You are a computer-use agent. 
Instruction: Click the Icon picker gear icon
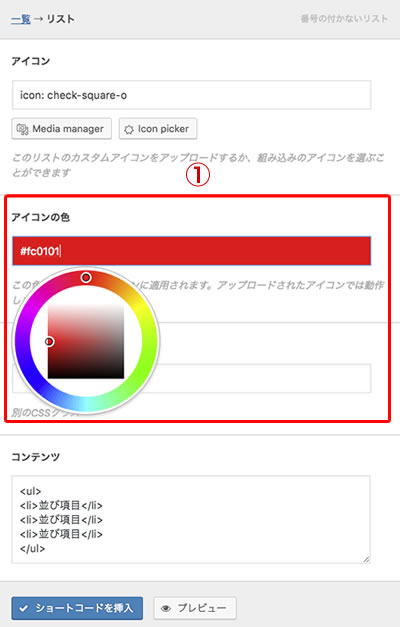click(129, 129)
